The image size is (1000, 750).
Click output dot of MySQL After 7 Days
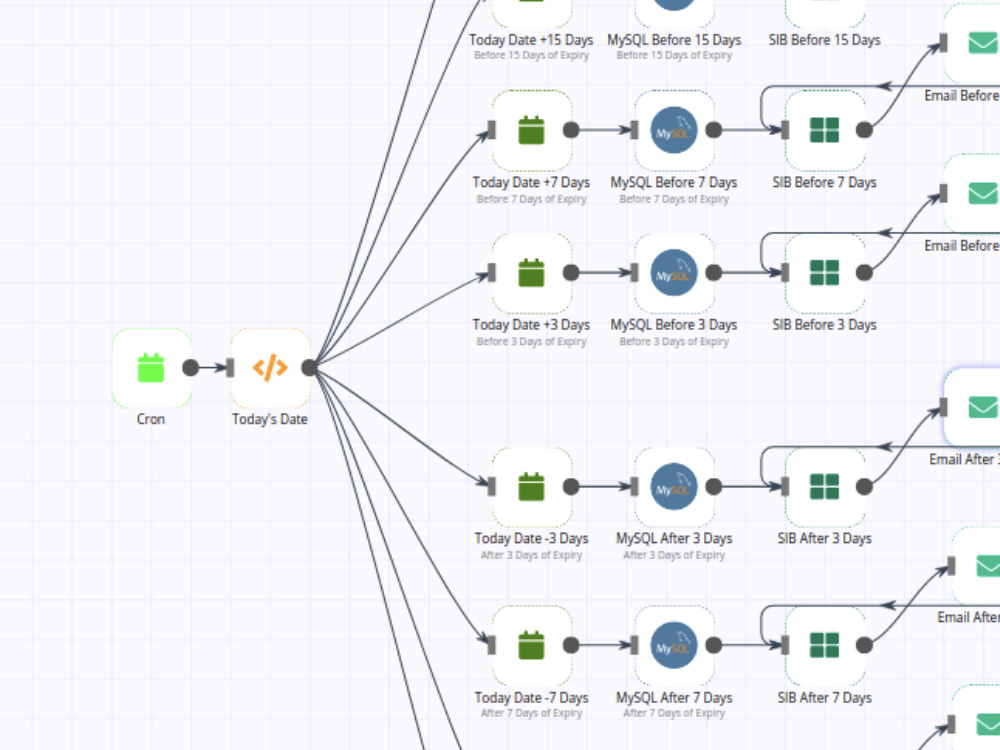point(714,645)
